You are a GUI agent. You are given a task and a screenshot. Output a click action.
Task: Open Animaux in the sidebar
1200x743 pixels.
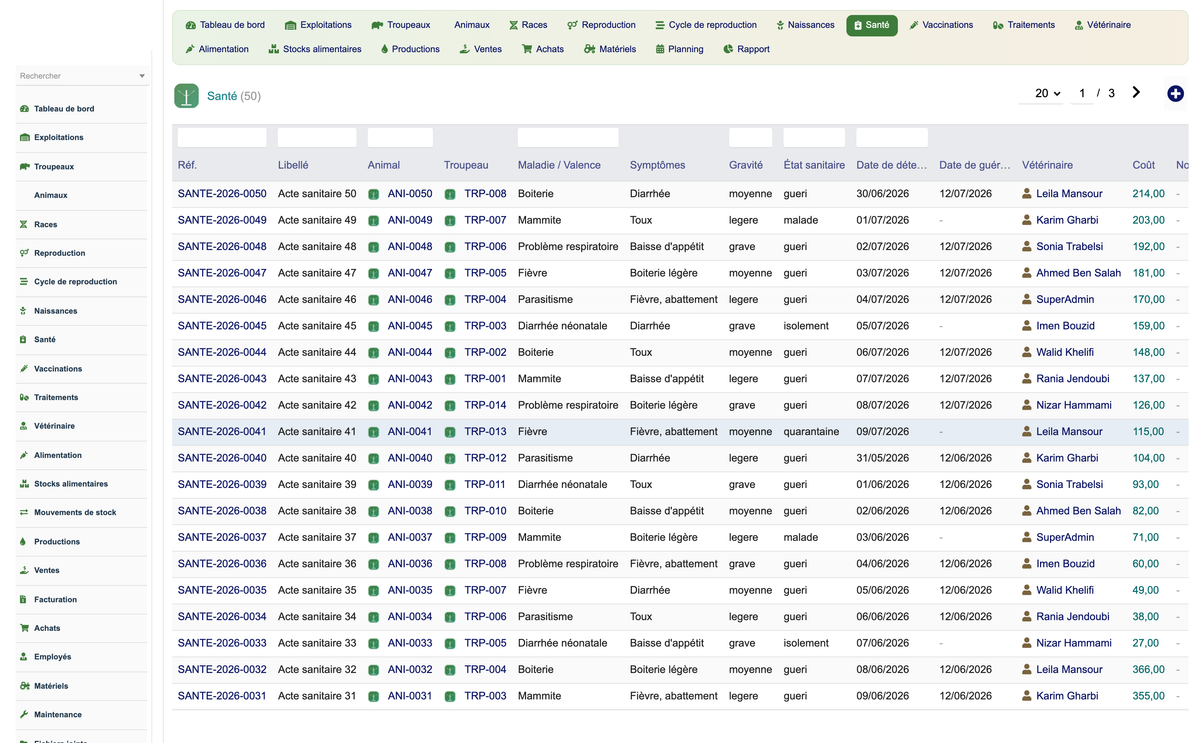51,196
